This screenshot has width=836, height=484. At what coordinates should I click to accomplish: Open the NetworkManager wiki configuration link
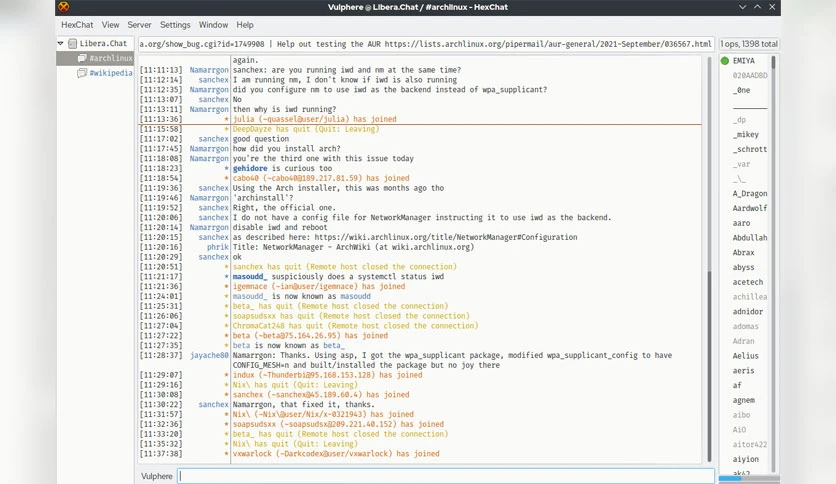(446, 237)
